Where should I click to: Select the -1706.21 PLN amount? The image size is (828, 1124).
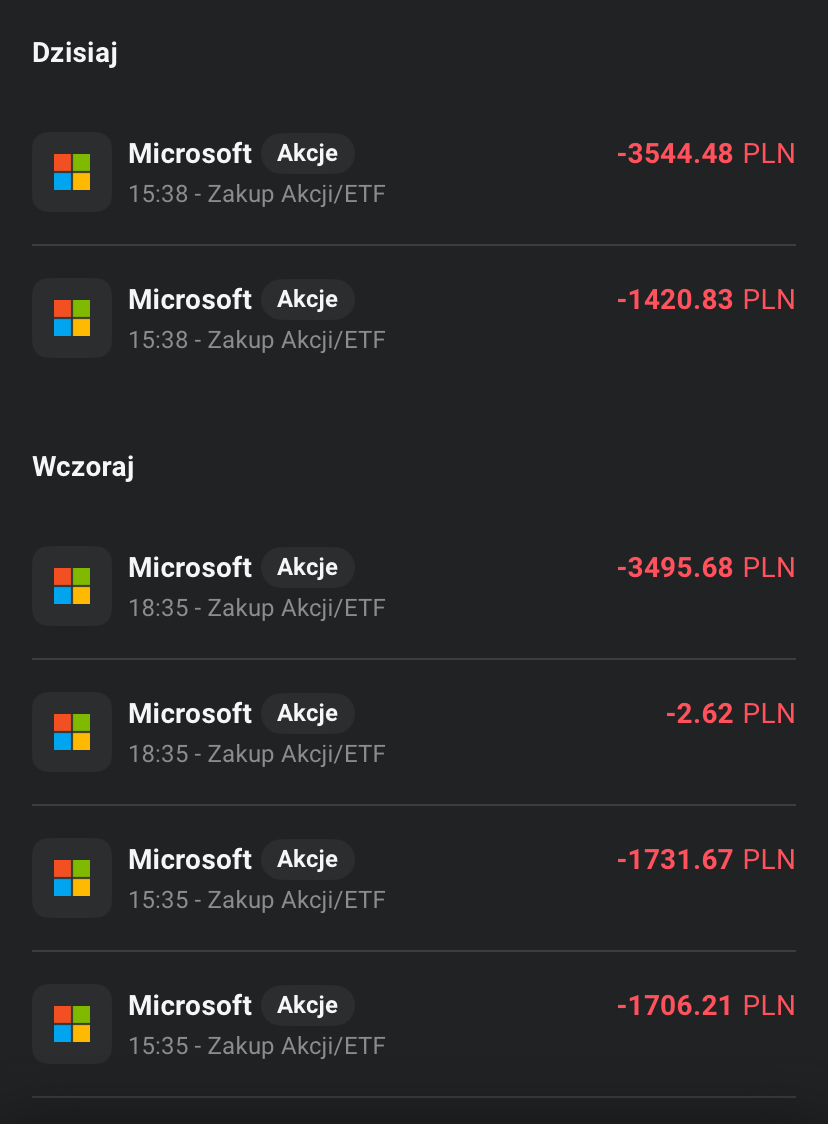tap(705, 1006)
